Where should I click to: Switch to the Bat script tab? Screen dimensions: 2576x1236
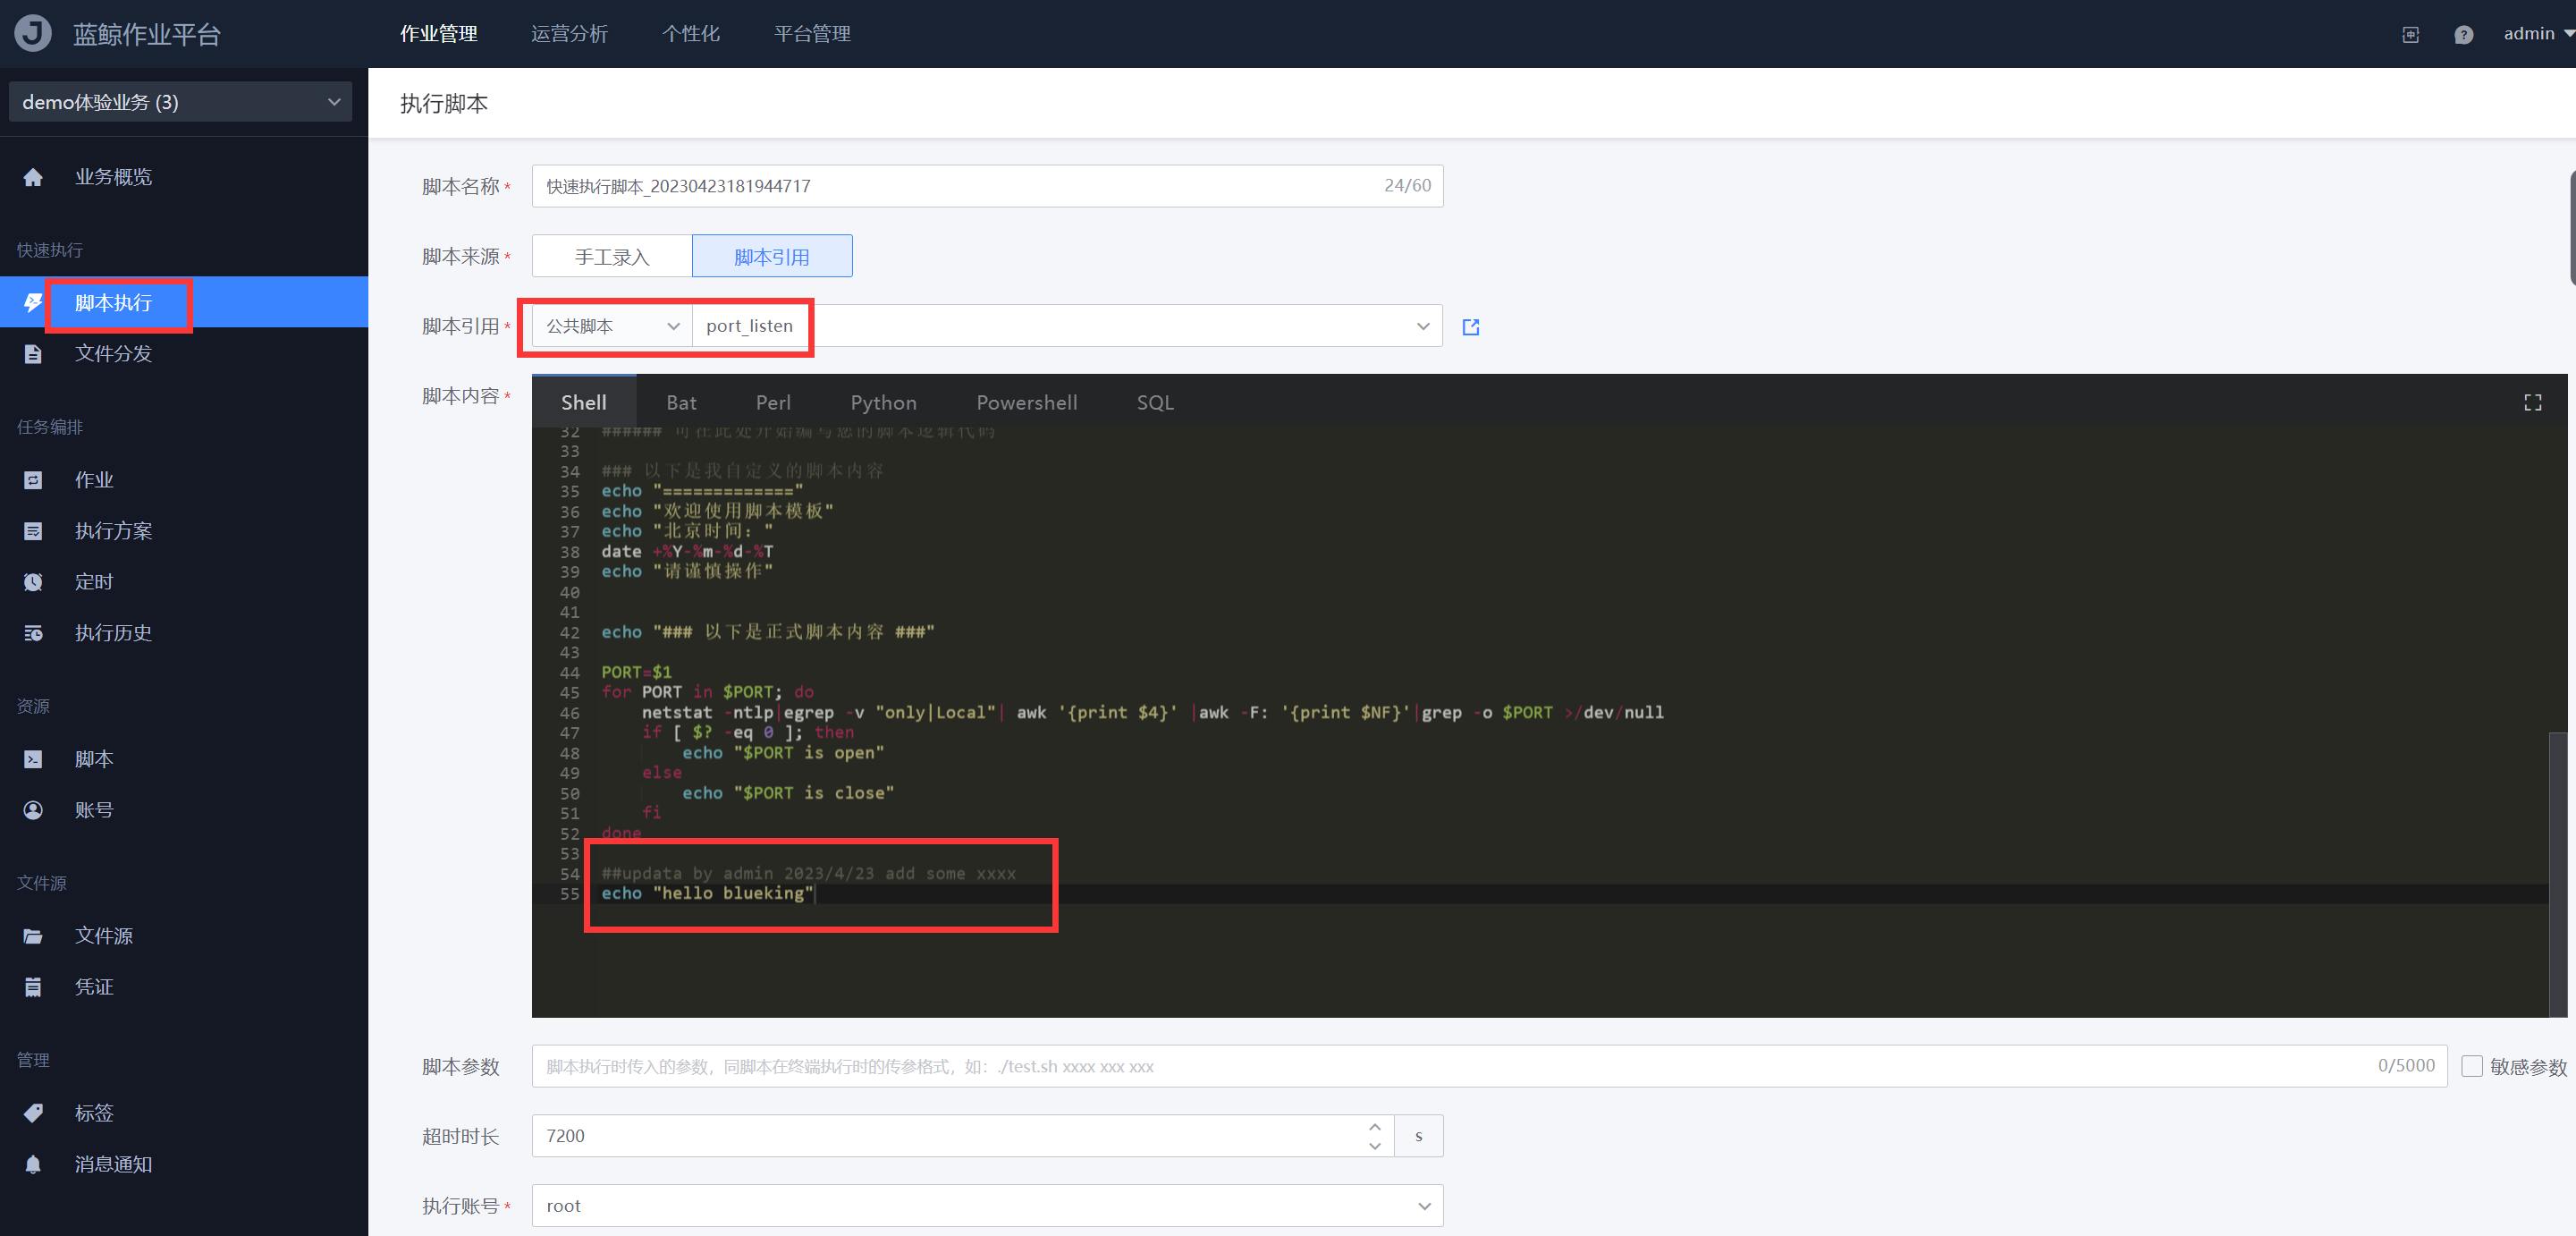(x=681, y=402)
